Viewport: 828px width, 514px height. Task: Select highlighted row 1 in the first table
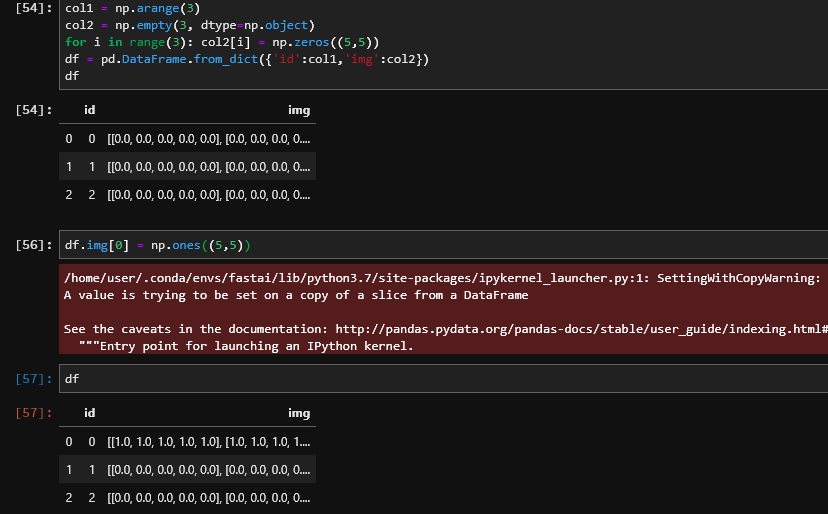click(188, 166)
